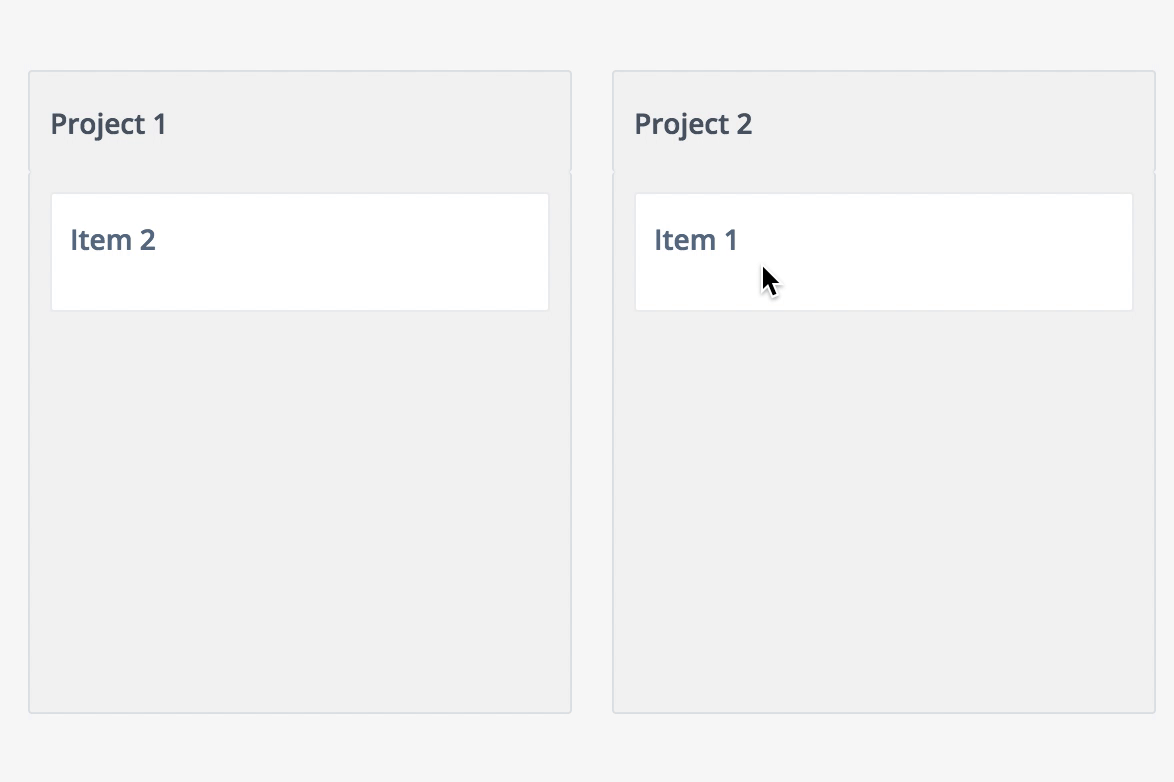Click the Item 2 label text
This screenshot has height=782, width=1174.
[x=112, y=239]
